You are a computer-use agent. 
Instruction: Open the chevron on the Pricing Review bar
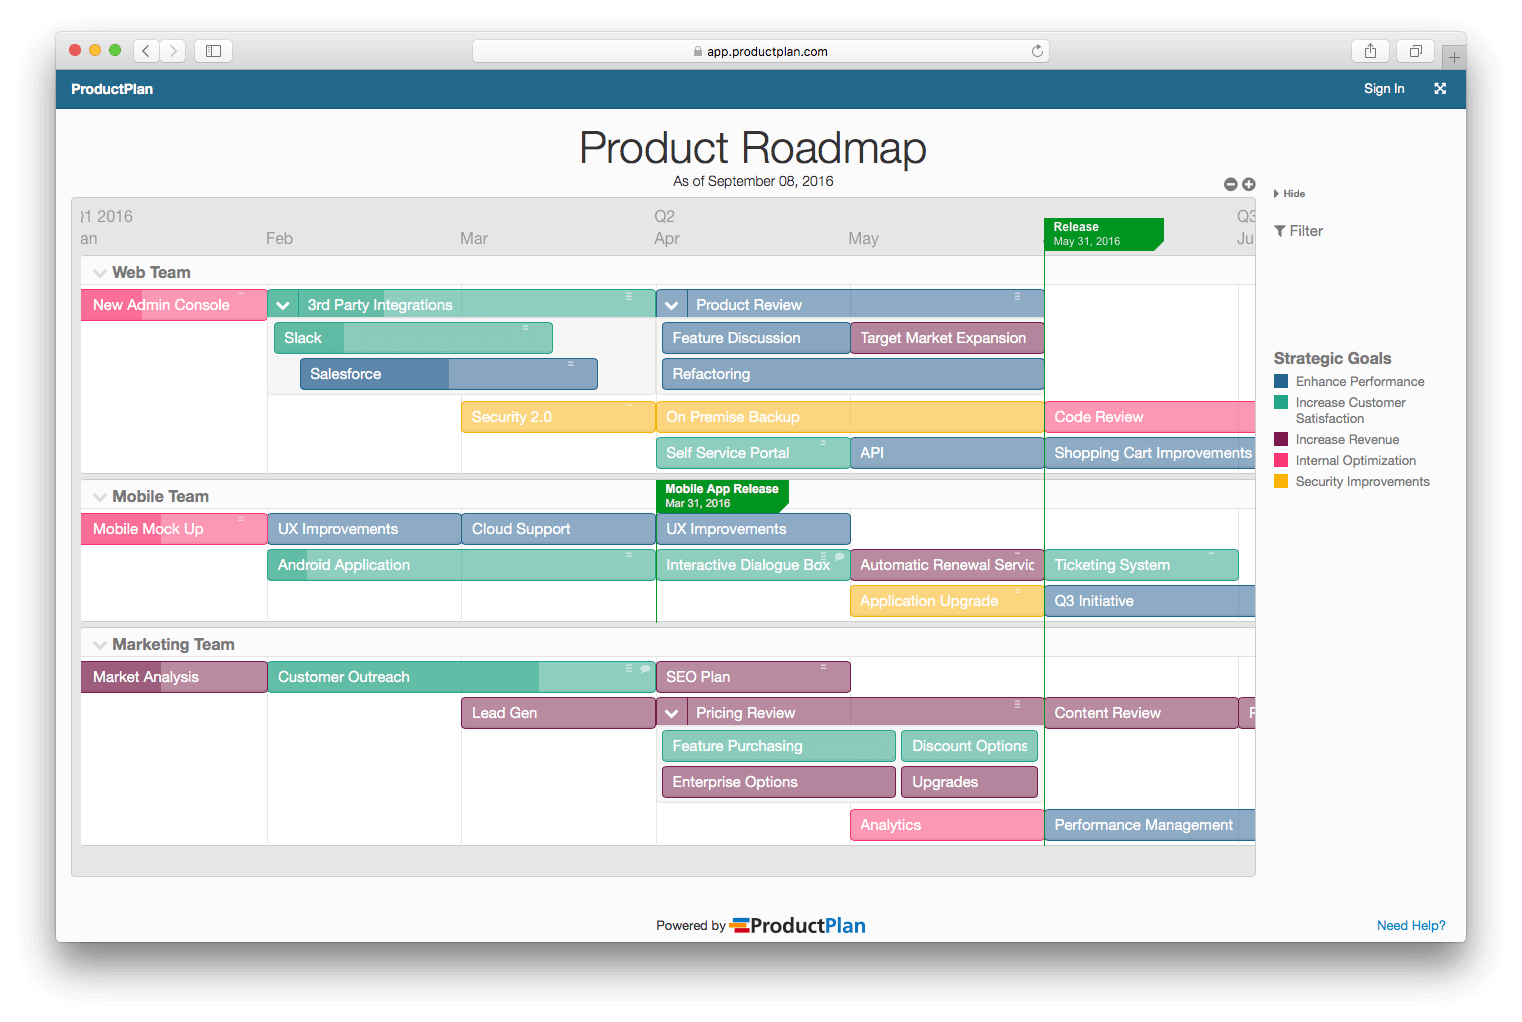pos(671,712)
